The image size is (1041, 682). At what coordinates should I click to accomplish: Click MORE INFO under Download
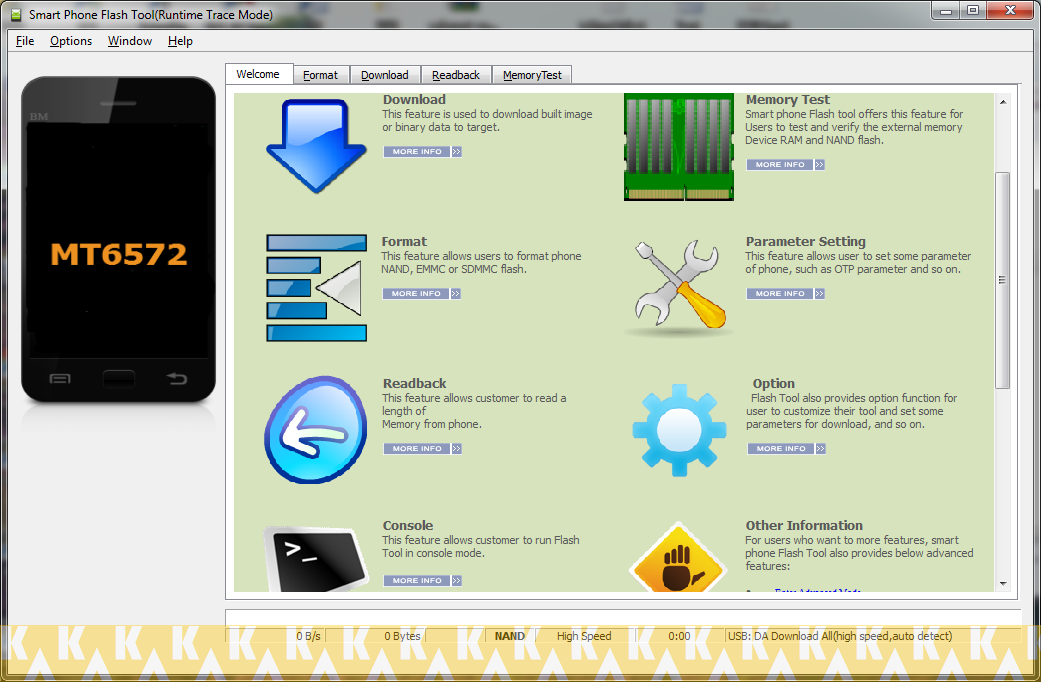tap(423, 152)
